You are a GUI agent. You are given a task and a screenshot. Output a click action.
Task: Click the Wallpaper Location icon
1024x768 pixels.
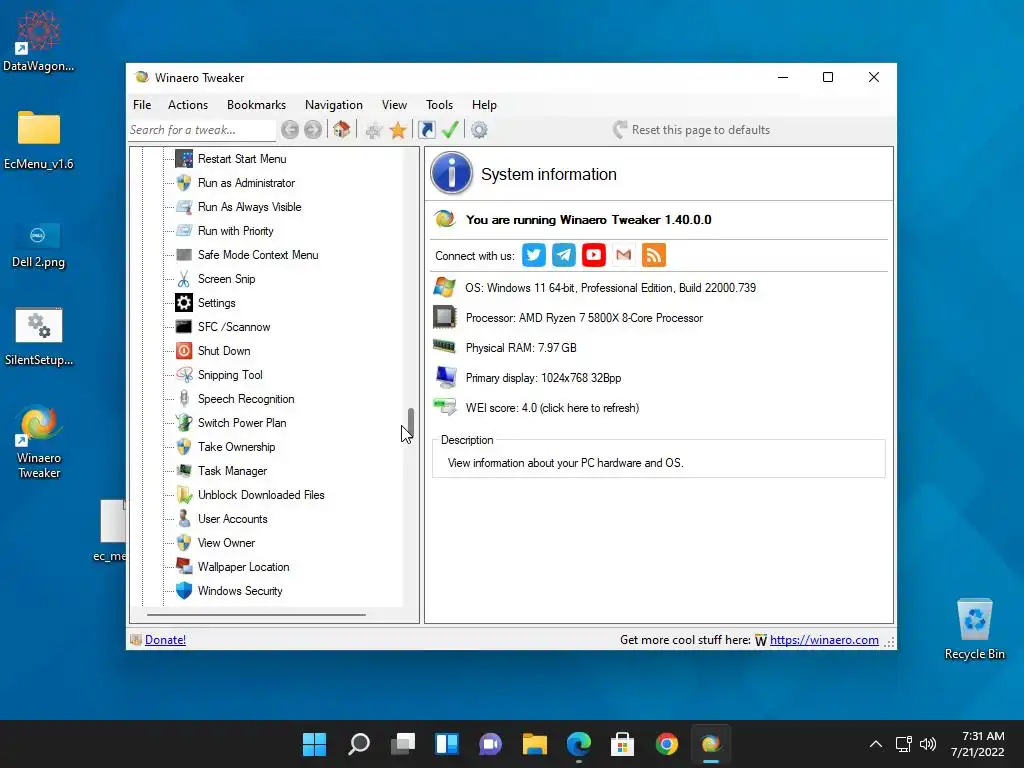pos(184,567)
